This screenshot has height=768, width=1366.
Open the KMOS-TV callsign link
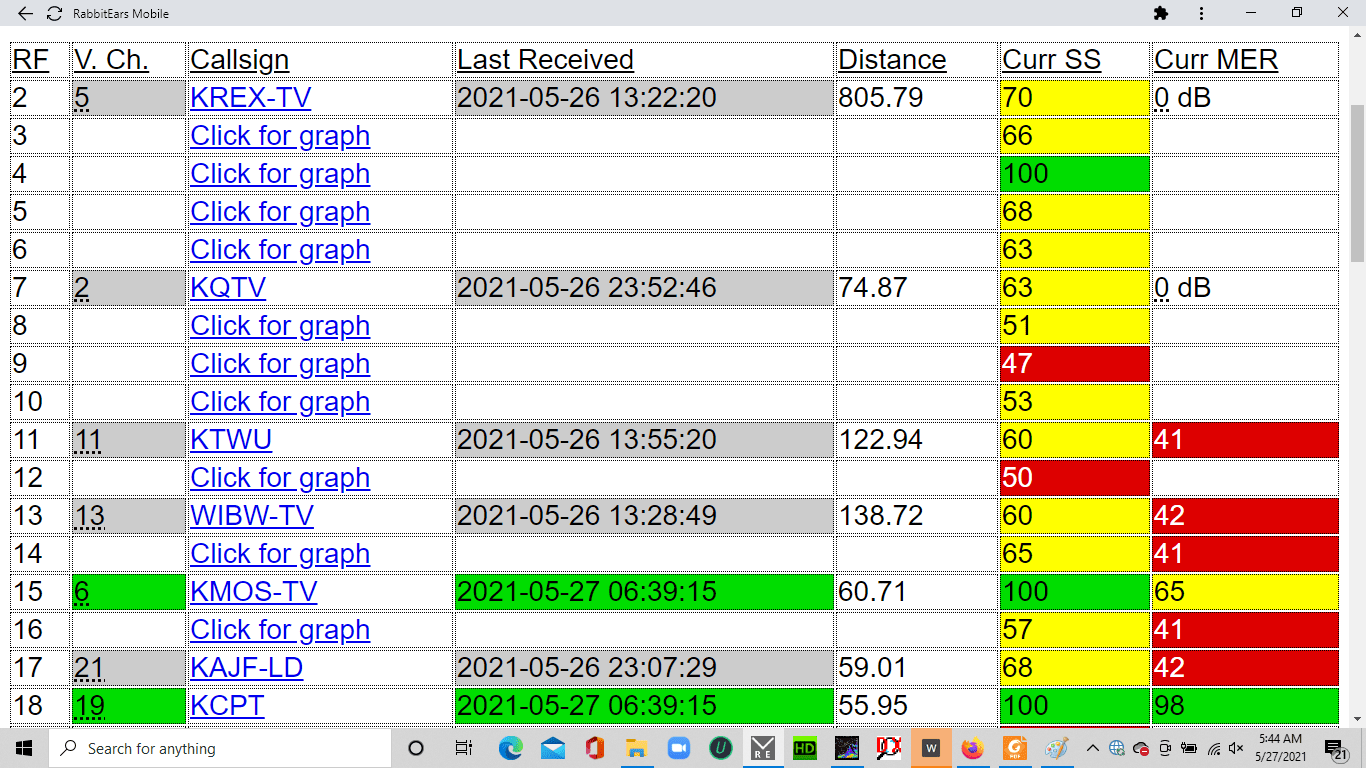pyautogui.click(x=254, y=591)
